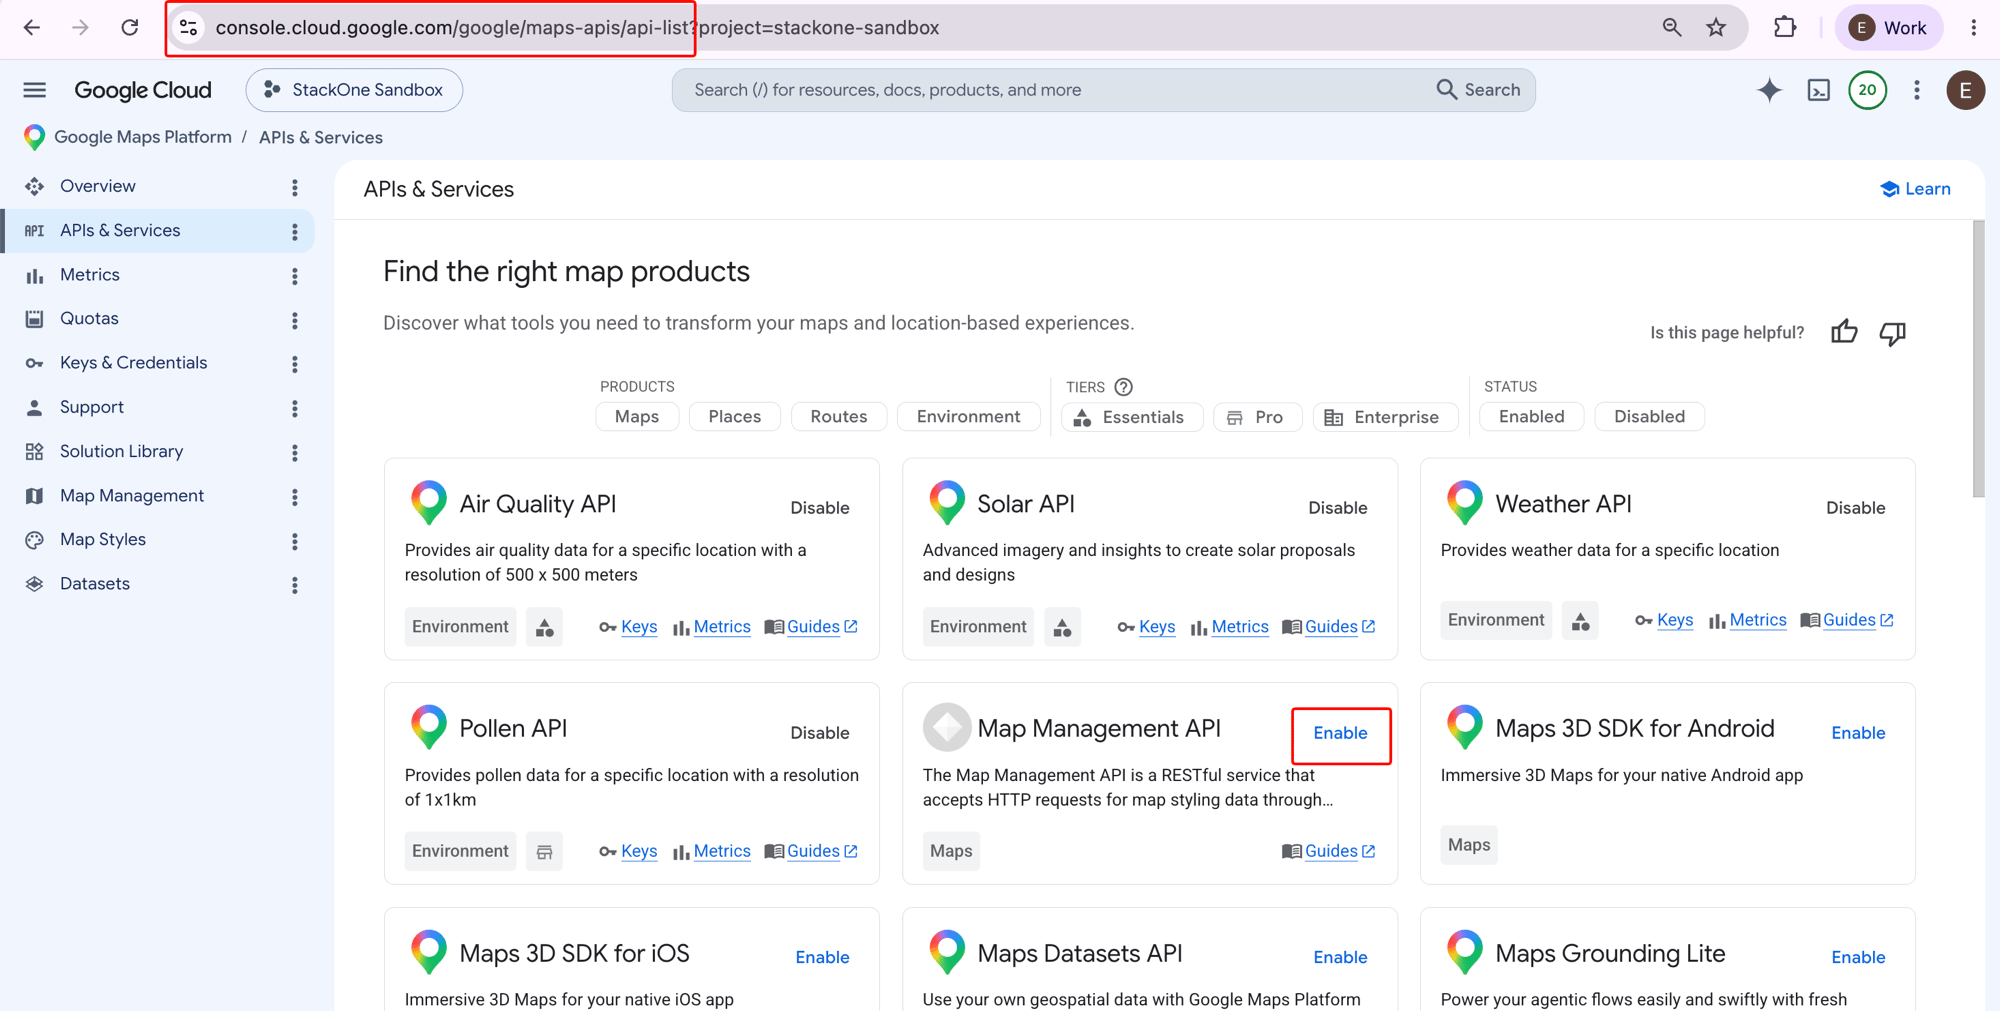2000x1011 pixels.
Task: Toggle the Enterprise tier filter chip
Action: pyautogui.click(x=1385, y=417)
